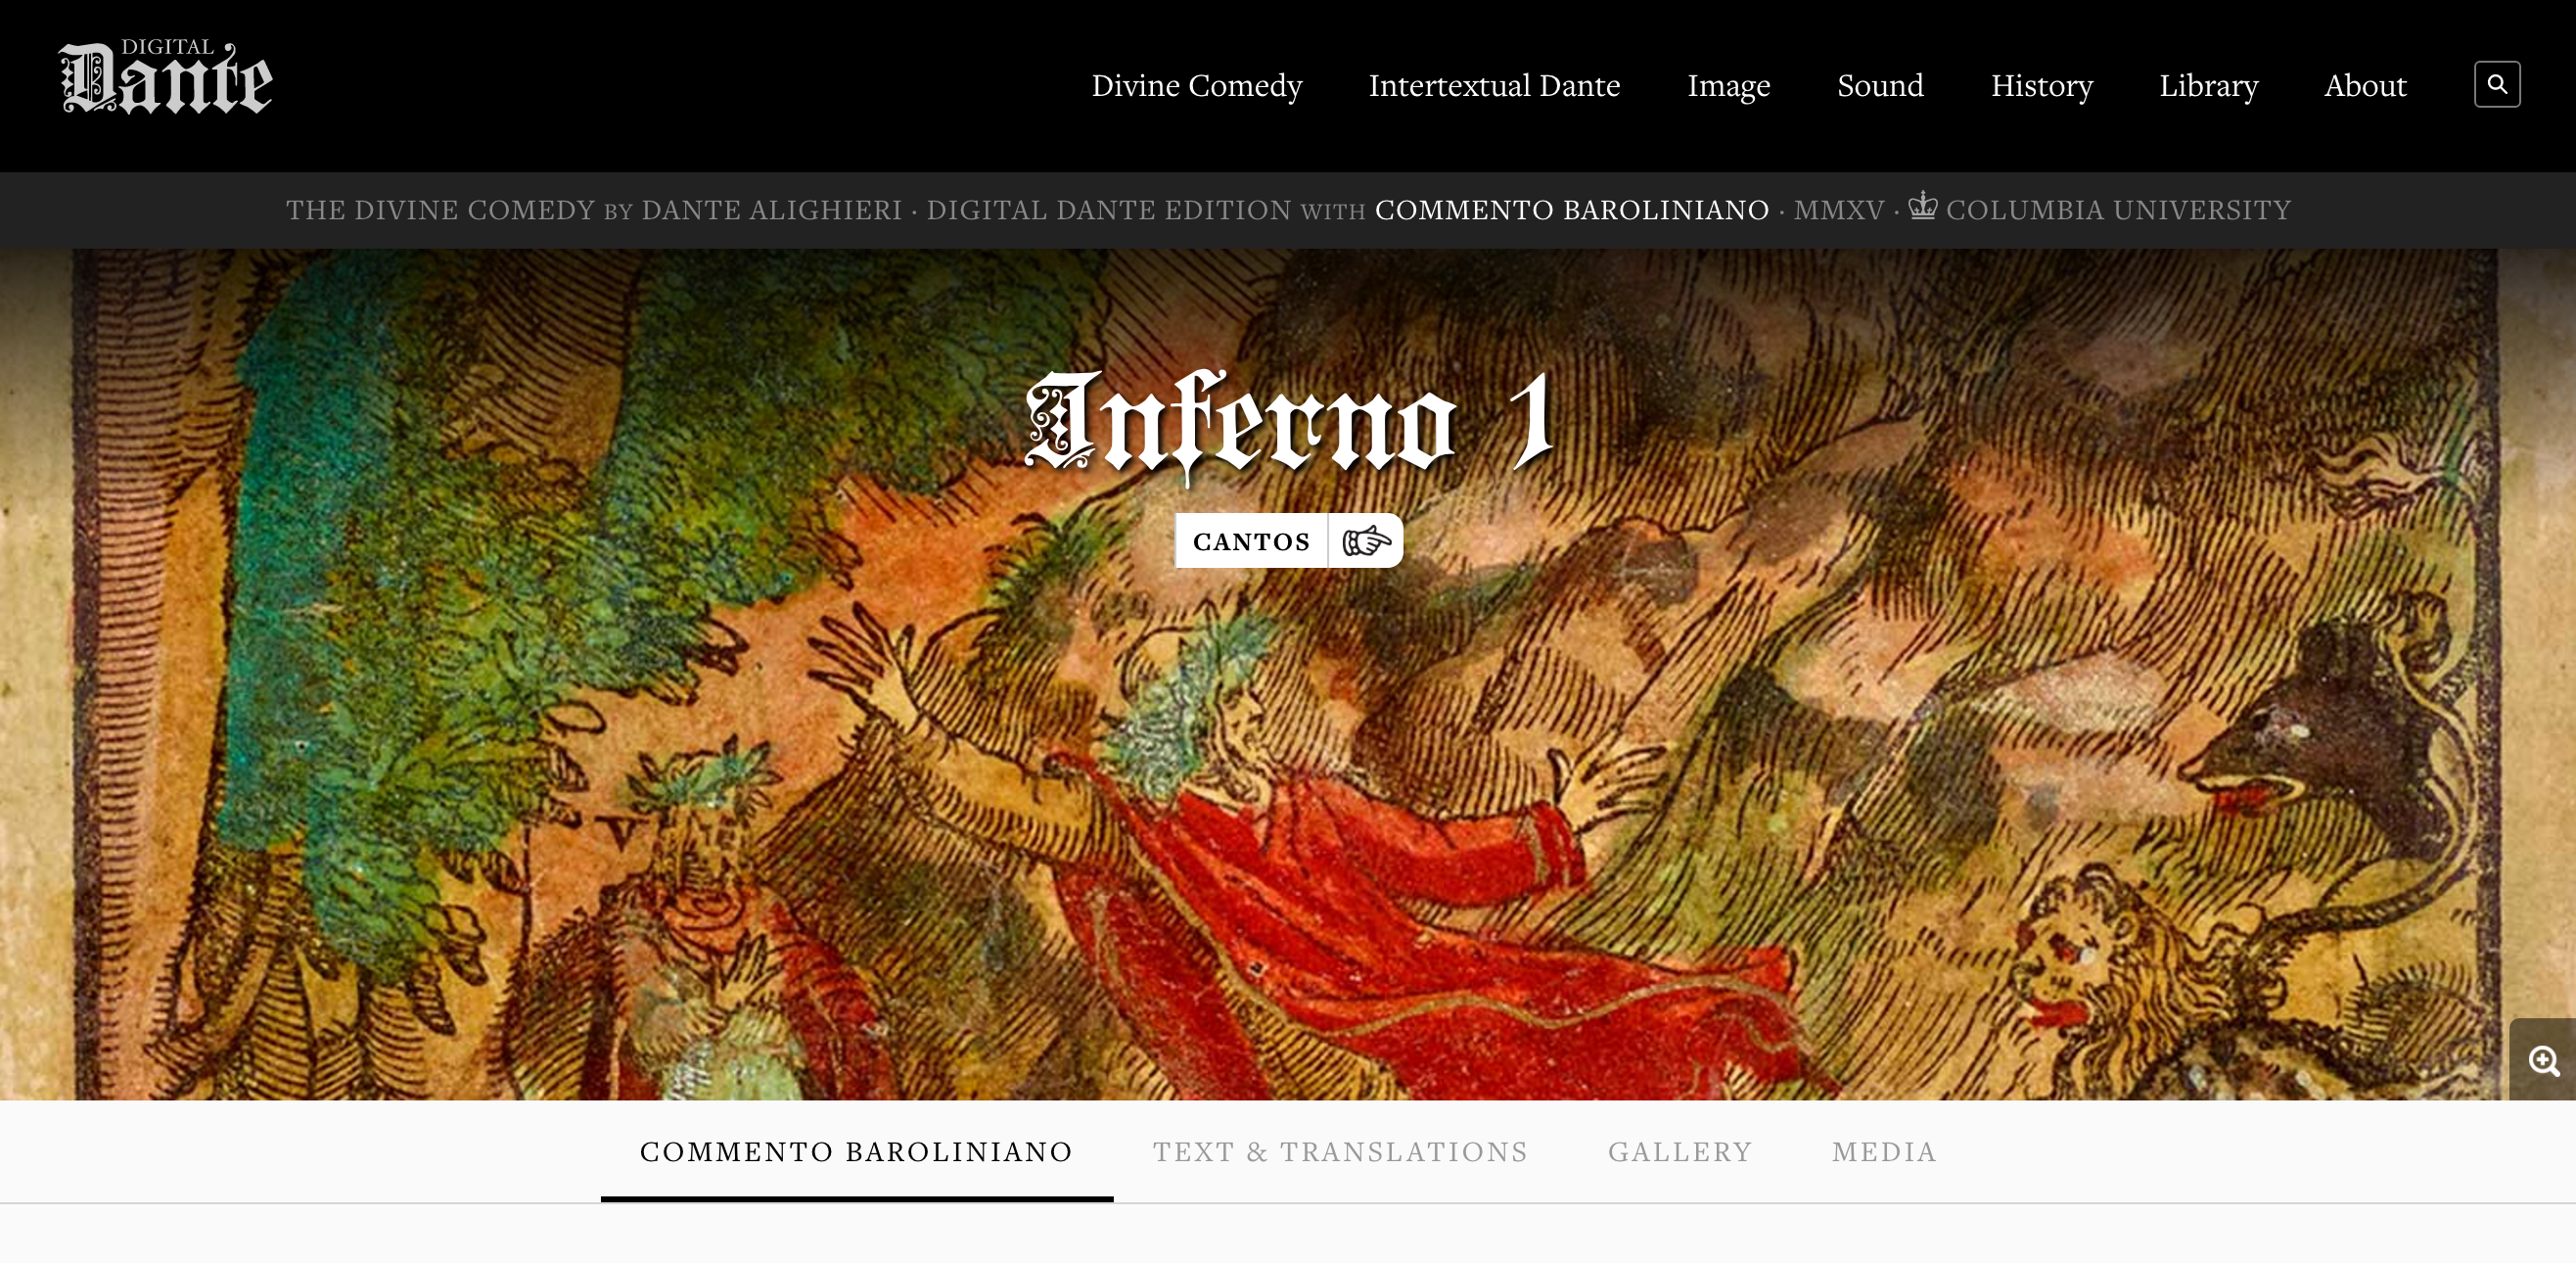Click the Inferno 1 title heading
This screenshot has height=1263, width=2576.
click(1288, 425)
